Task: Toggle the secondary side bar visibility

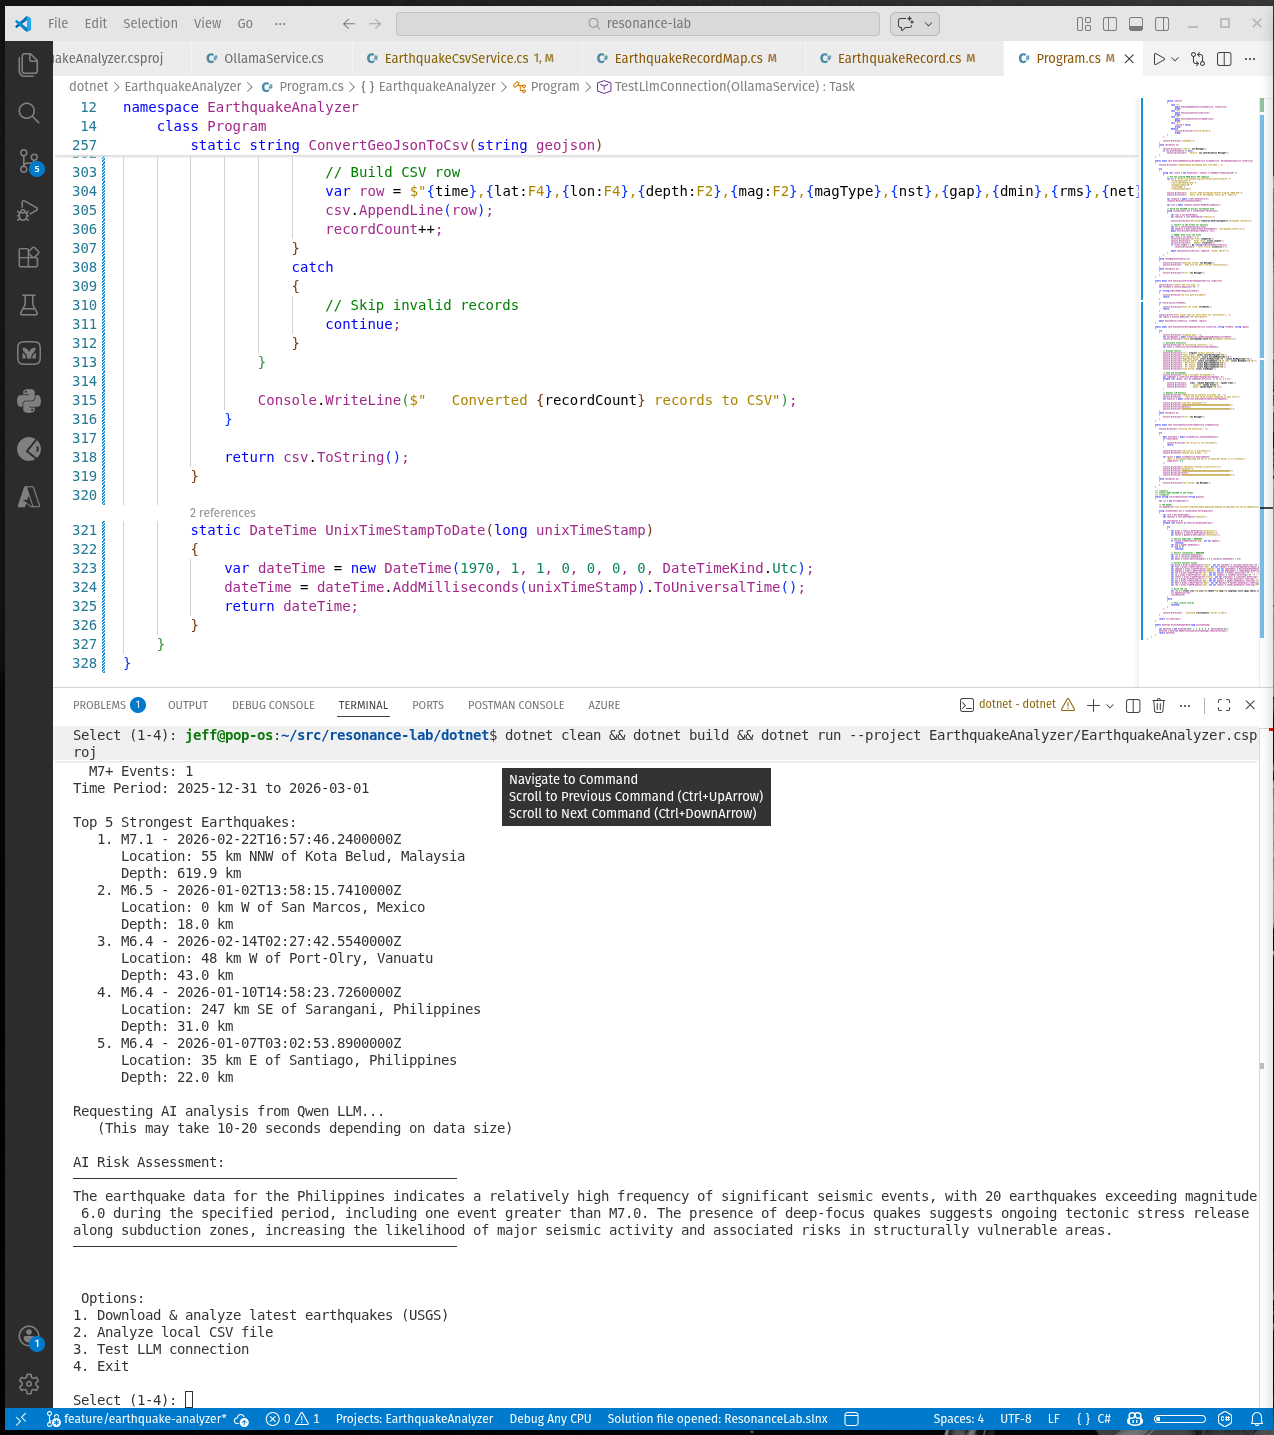Action: 1162,23
